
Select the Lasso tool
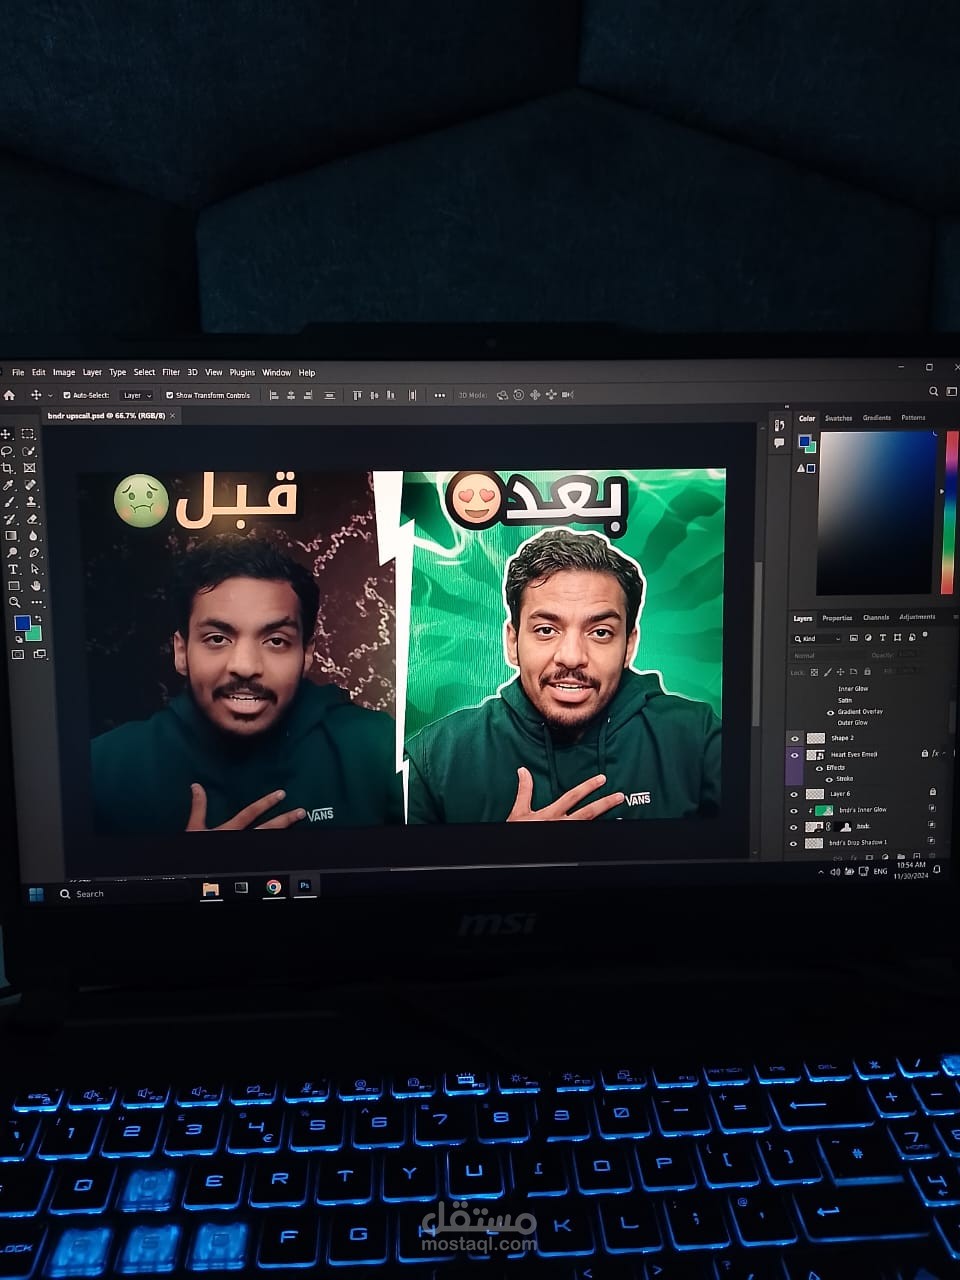click(7, 451)
